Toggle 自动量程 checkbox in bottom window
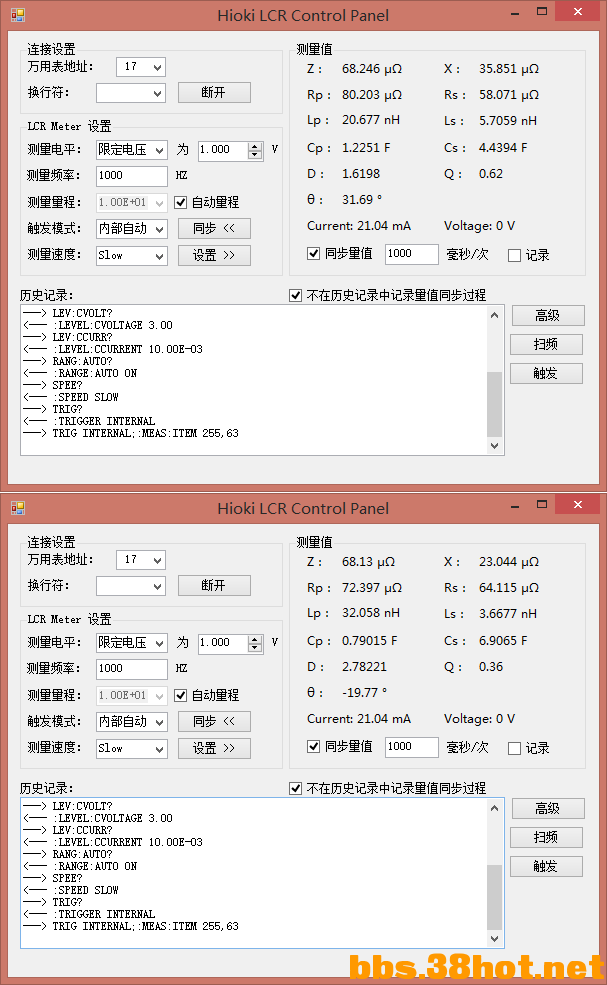The image size is (607, 985). click(x=181, y=695)
